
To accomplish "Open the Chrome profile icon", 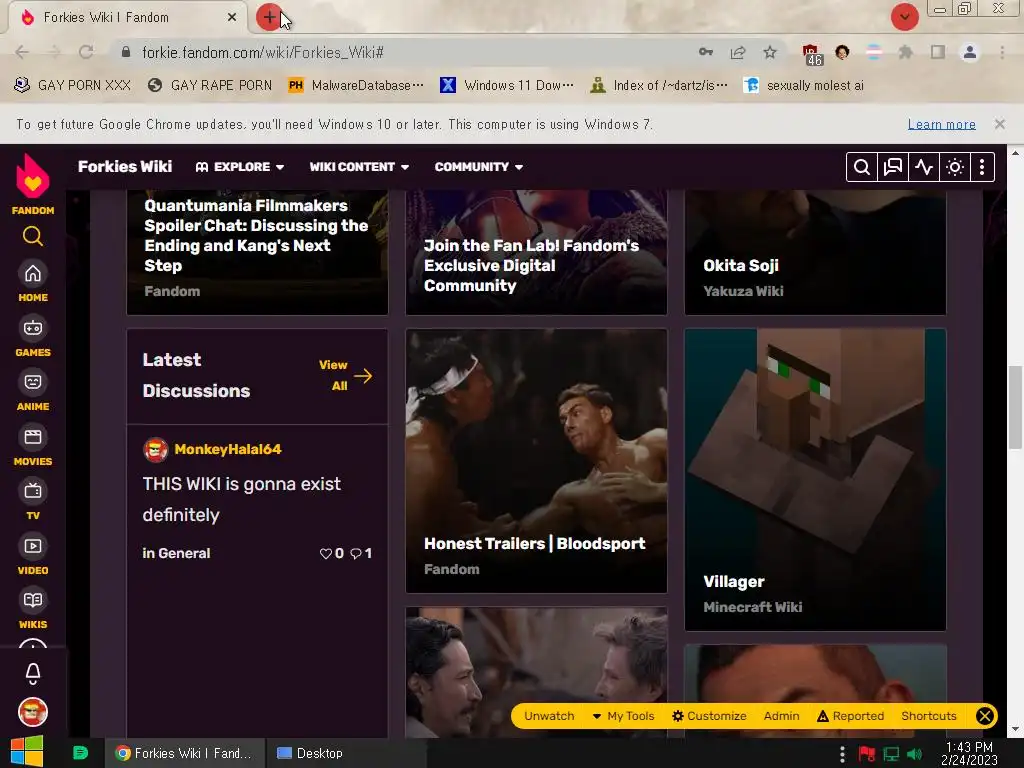I will pyautogui.click(x=970, y=52).
